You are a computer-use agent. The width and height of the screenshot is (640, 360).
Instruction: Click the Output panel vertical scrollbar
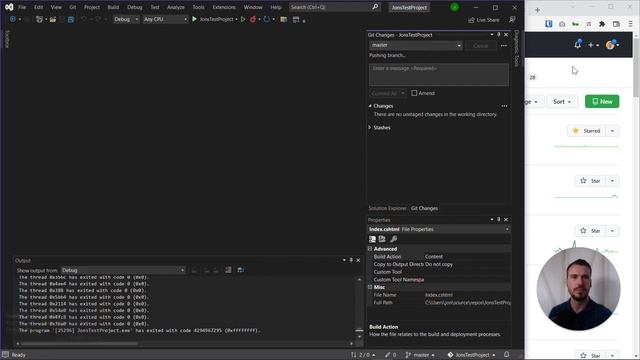pyautogui.click(x=359, y=308)
